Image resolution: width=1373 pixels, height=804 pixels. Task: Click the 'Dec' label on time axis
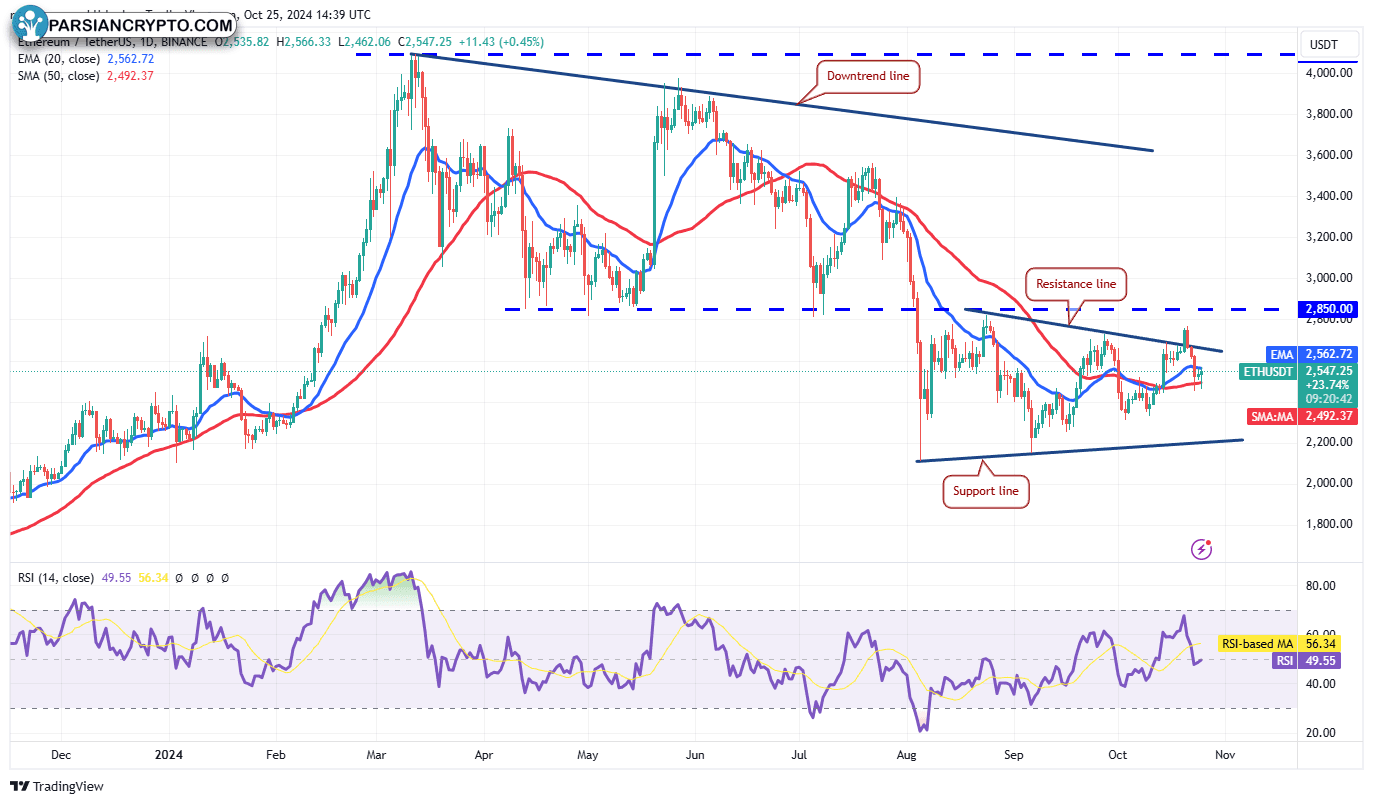click(61, 756)
